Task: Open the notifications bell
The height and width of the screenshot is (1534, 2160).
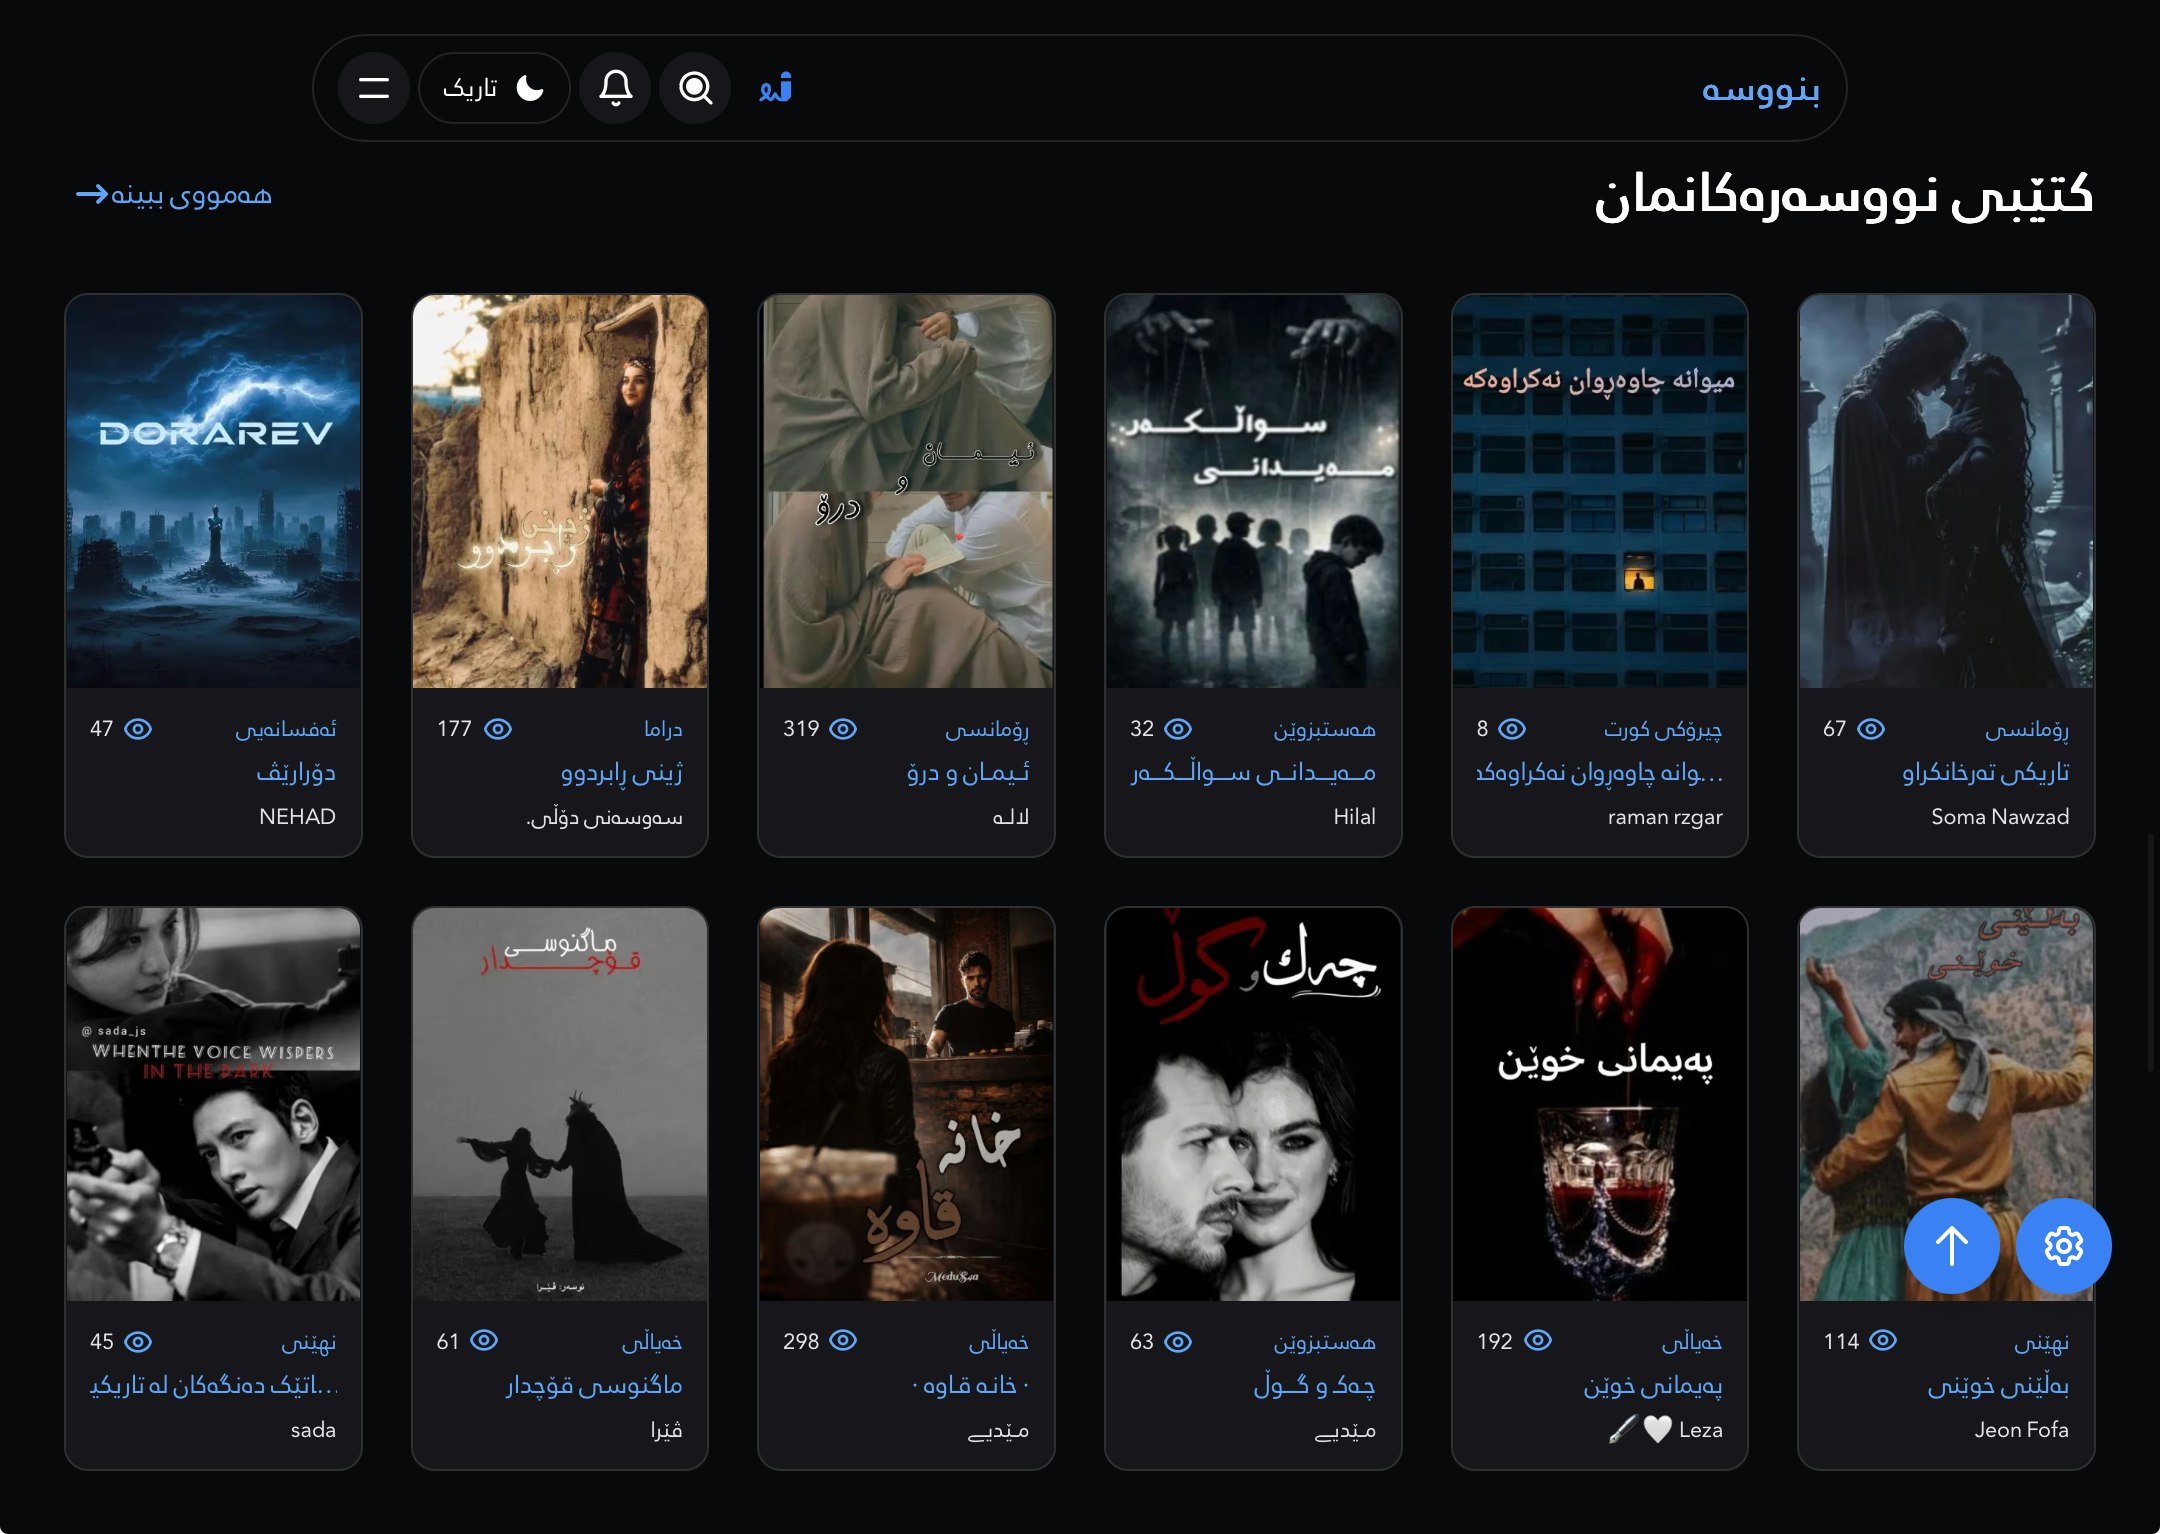Action: (x=615, y=88)
